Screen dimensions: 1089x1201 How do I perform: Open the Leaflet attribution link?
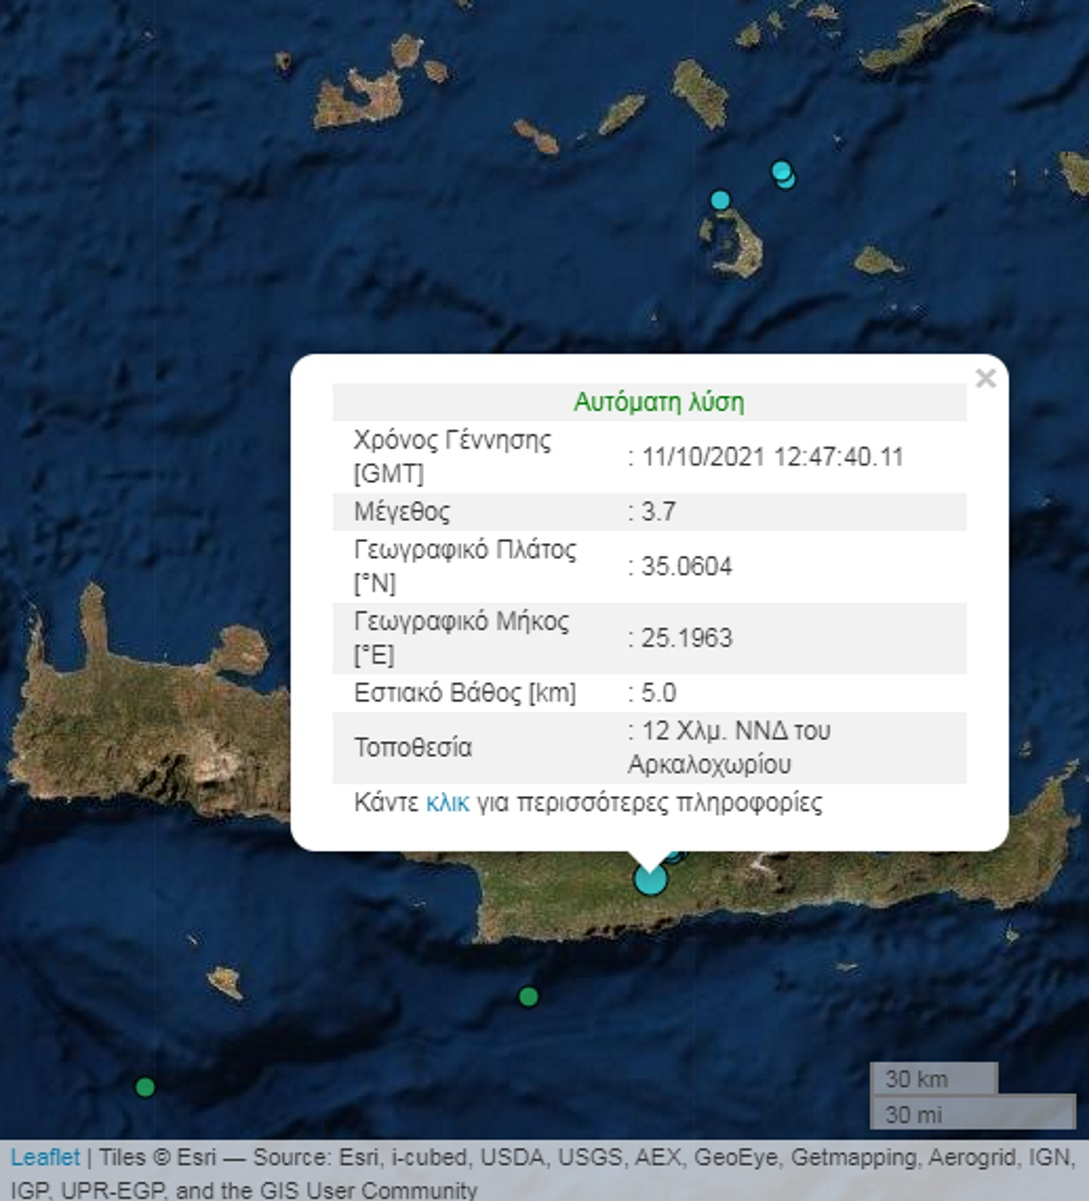45,1158
